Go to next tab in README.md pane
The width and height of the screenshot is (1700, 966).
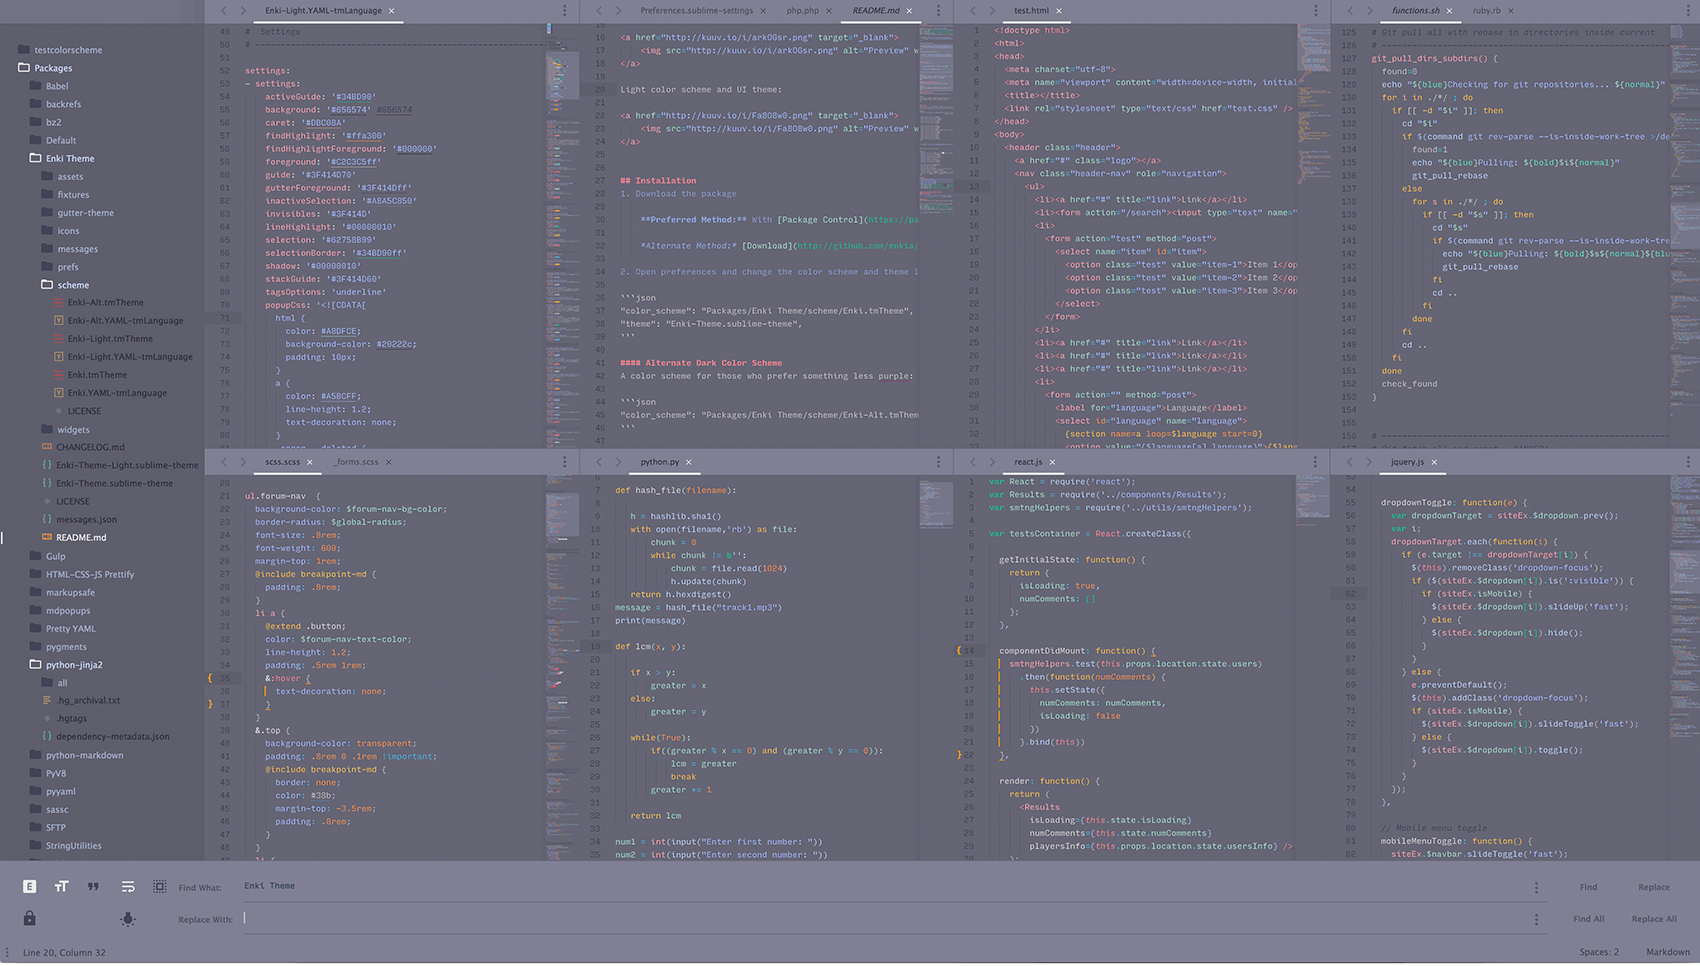618,11
